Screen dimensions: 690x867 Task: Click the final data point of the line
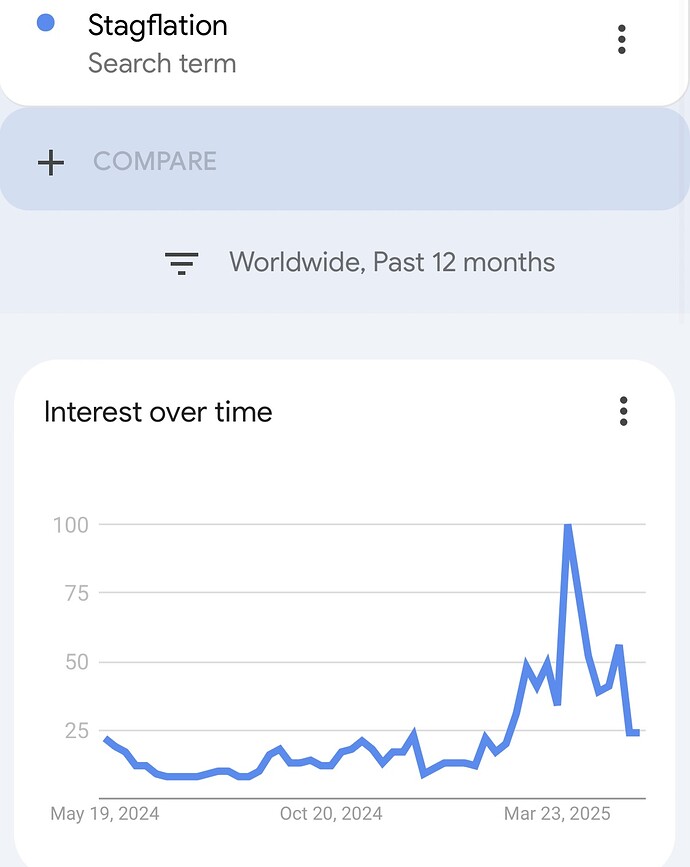[x=637, y=733]
